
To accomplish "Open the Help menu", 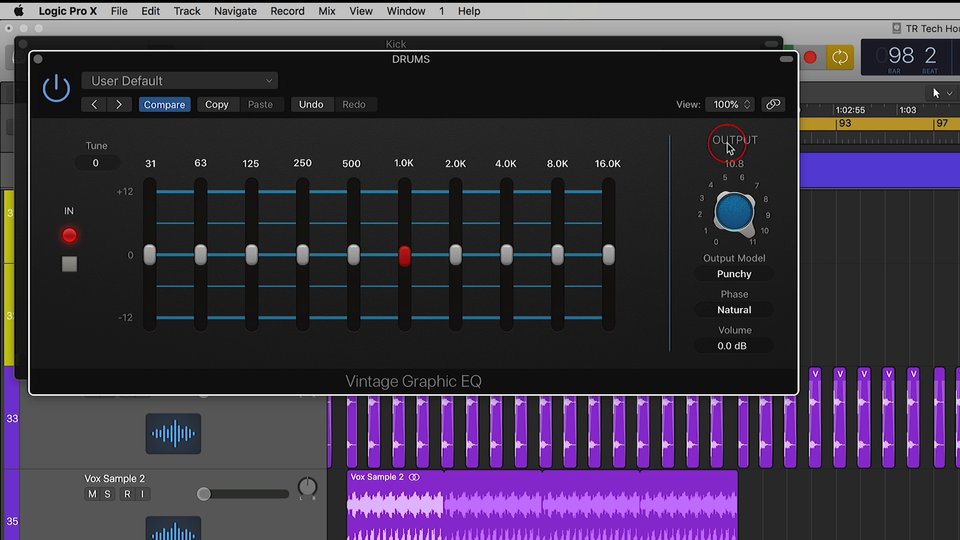I will [469, 11].
